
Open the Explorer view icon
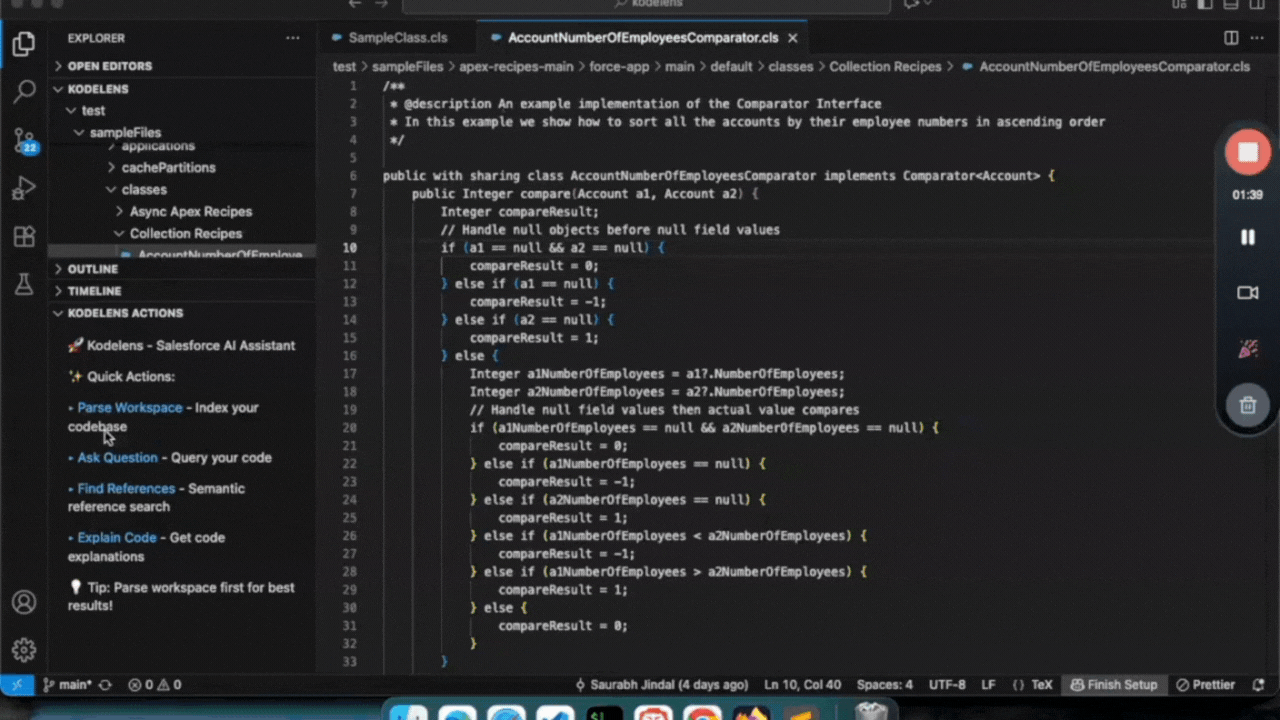click(x=24, y=44)
